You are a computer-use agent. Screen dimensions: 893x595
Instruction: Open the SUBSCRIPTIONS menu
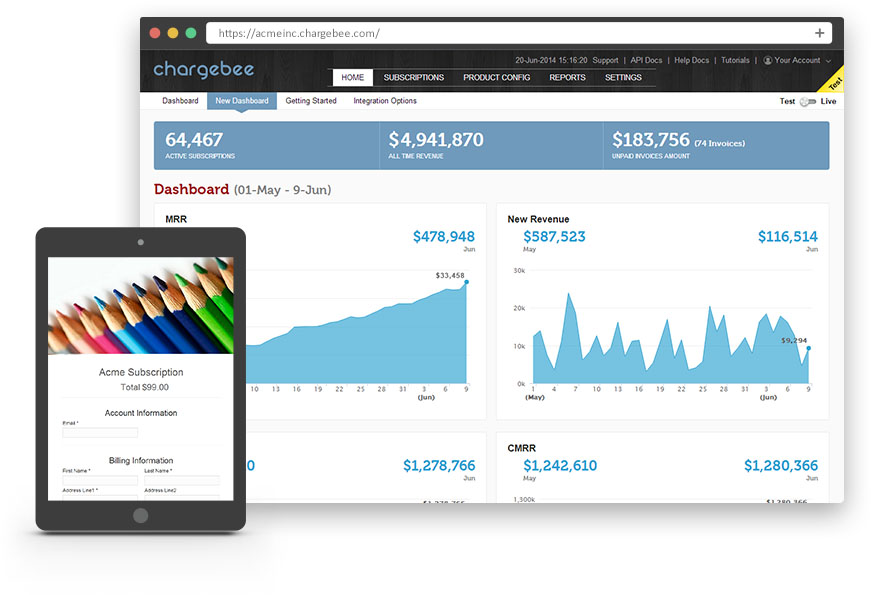click(413, 77)
